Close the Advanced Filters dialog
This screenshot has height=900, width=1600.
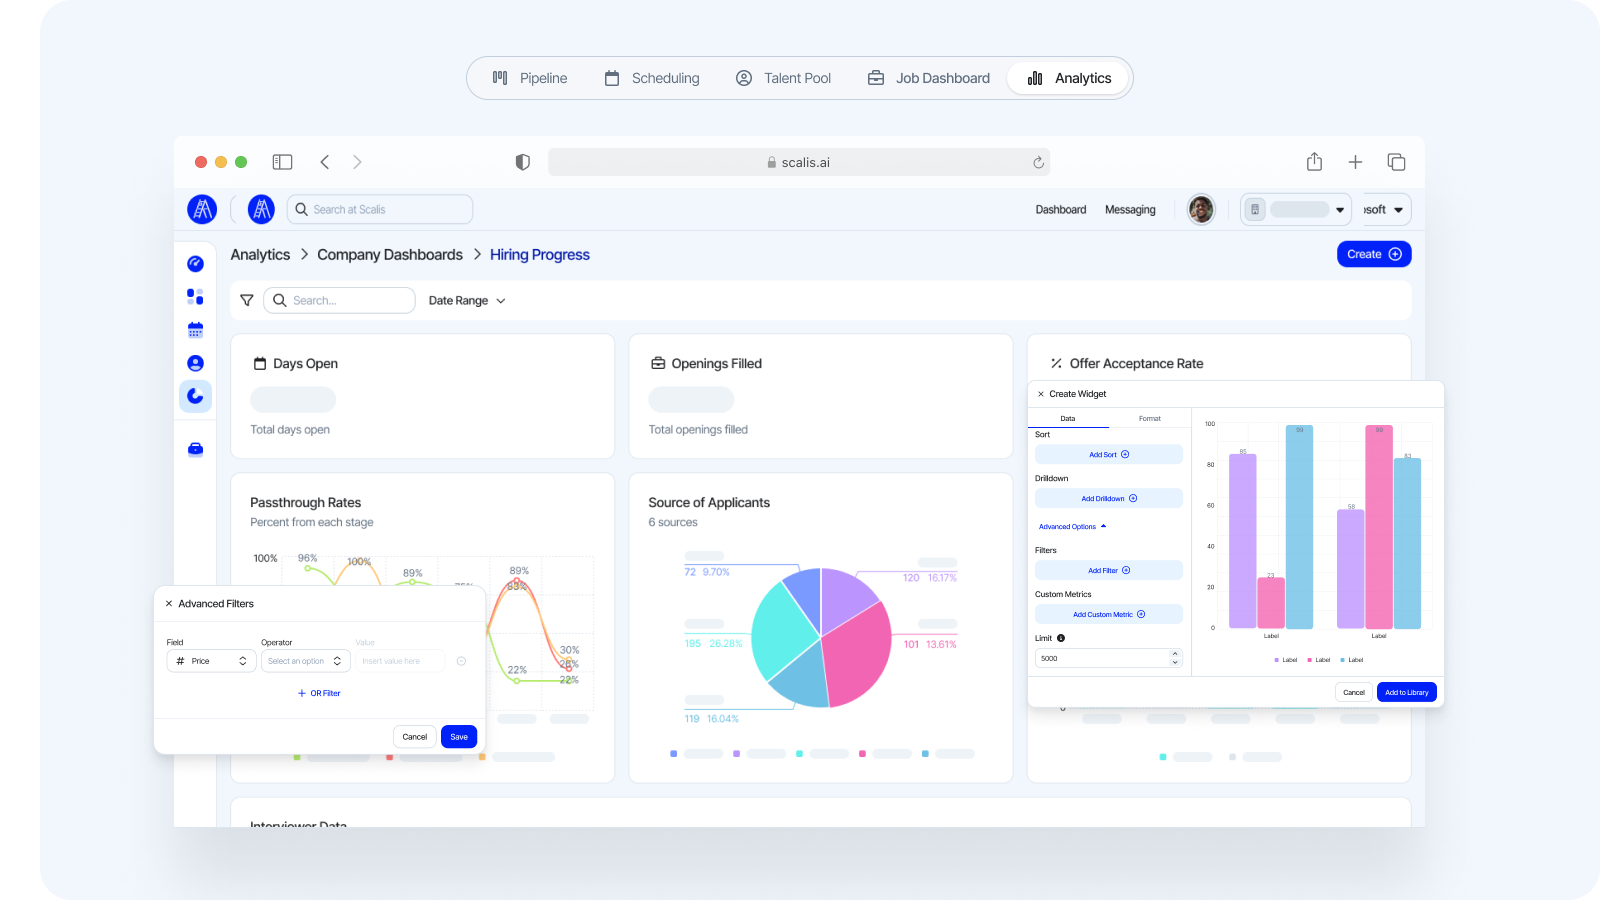tap(168, 604)
